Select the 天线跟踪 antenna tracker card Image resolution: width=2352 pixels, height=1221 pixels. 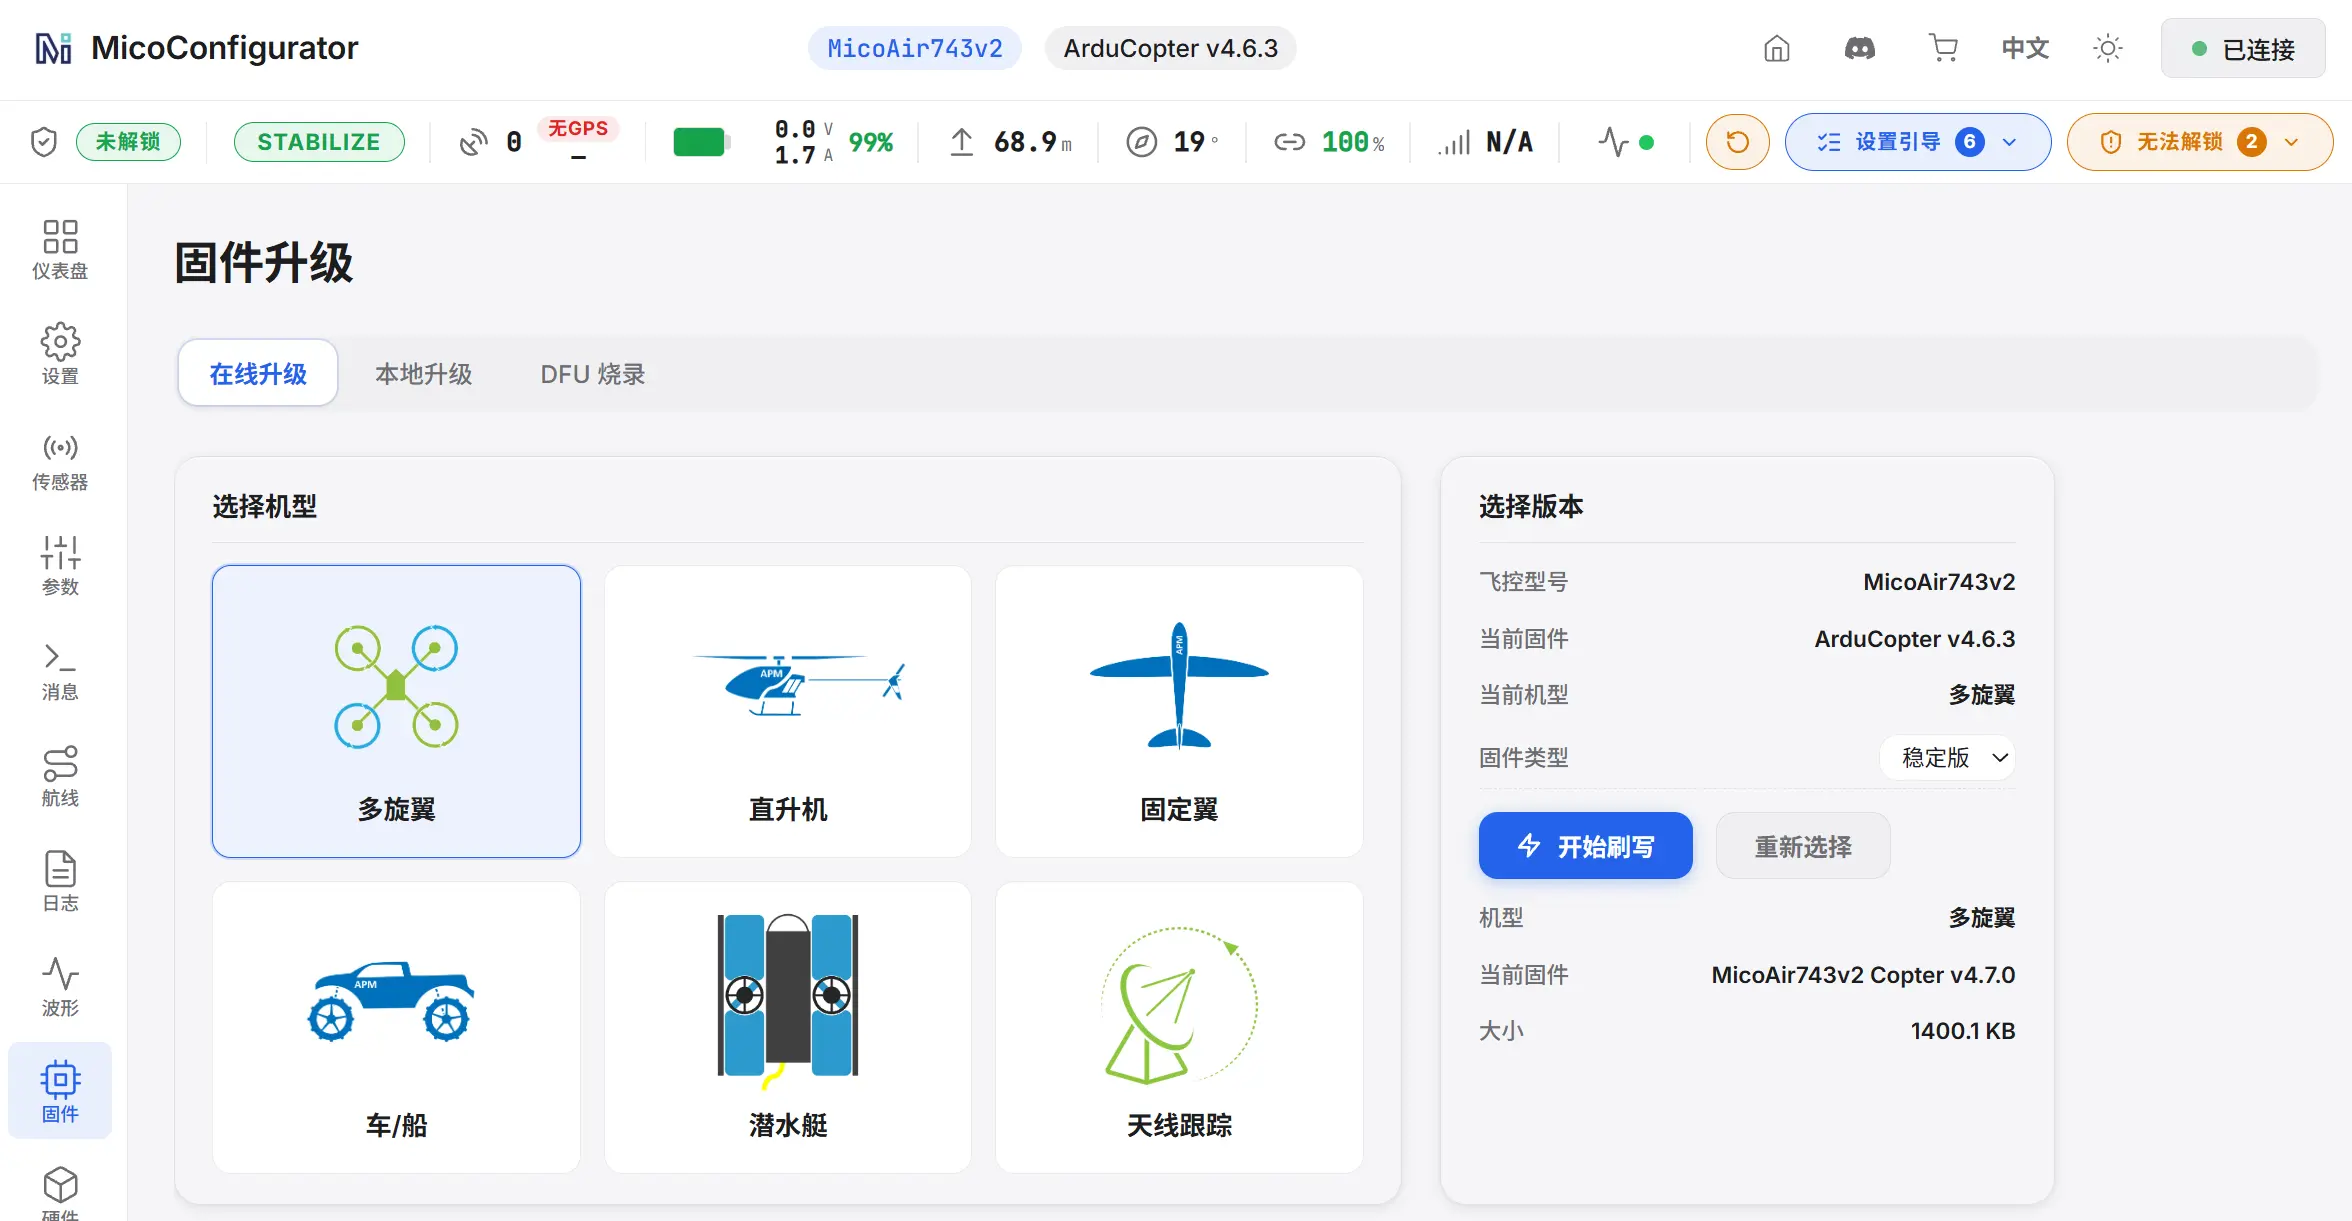click(x=1179, y=1027)
